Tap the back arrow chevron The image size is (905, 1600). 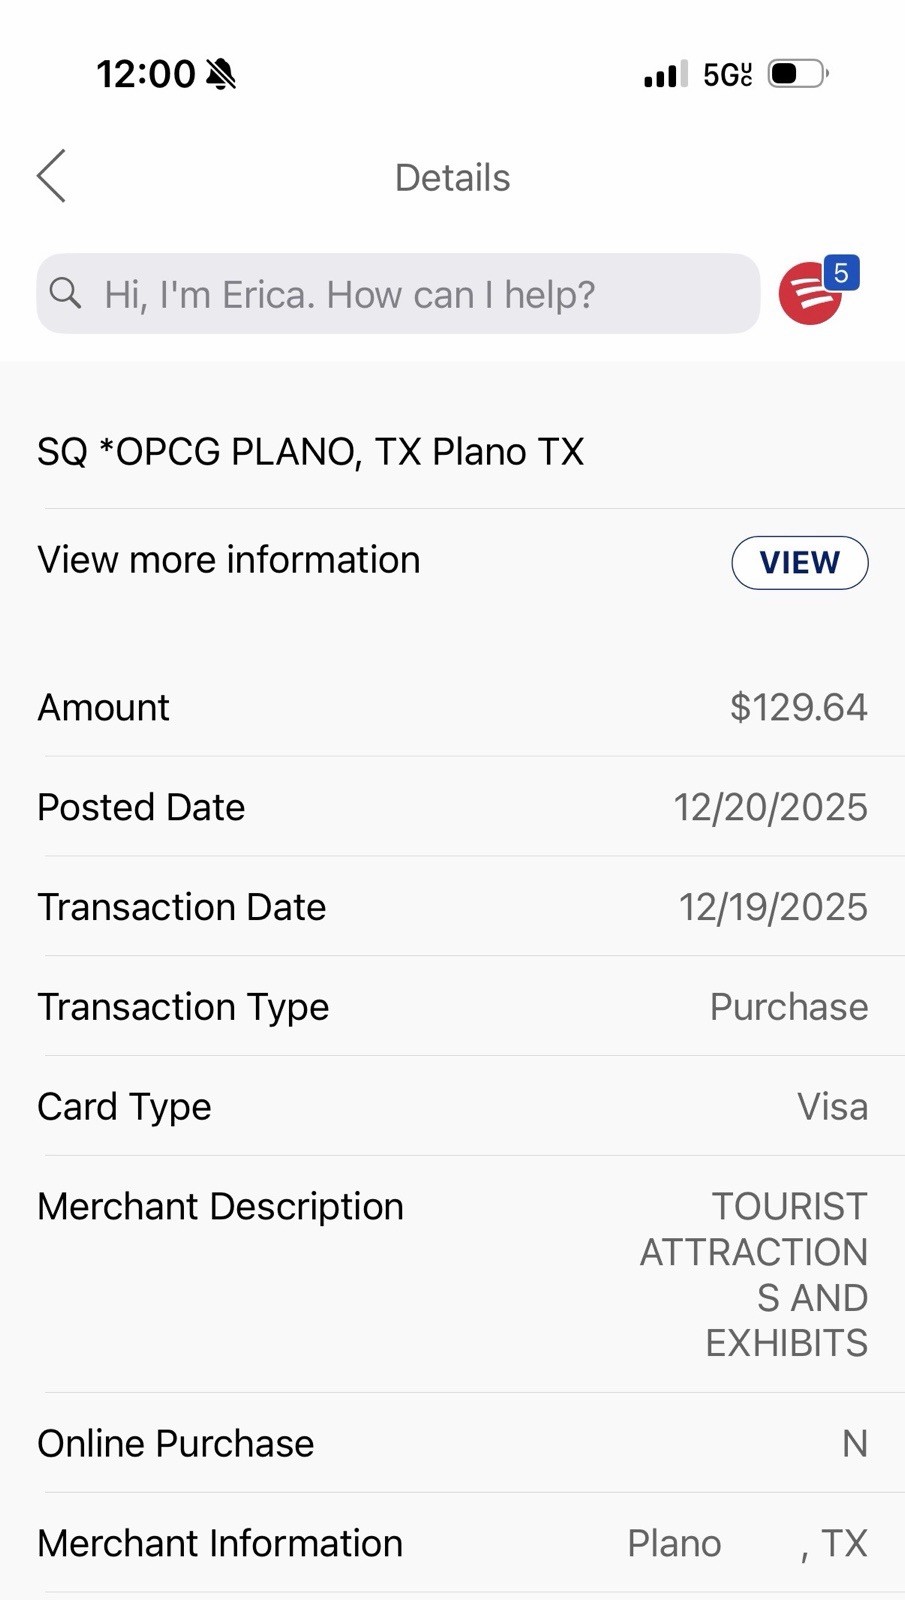(x=52, y=177)
